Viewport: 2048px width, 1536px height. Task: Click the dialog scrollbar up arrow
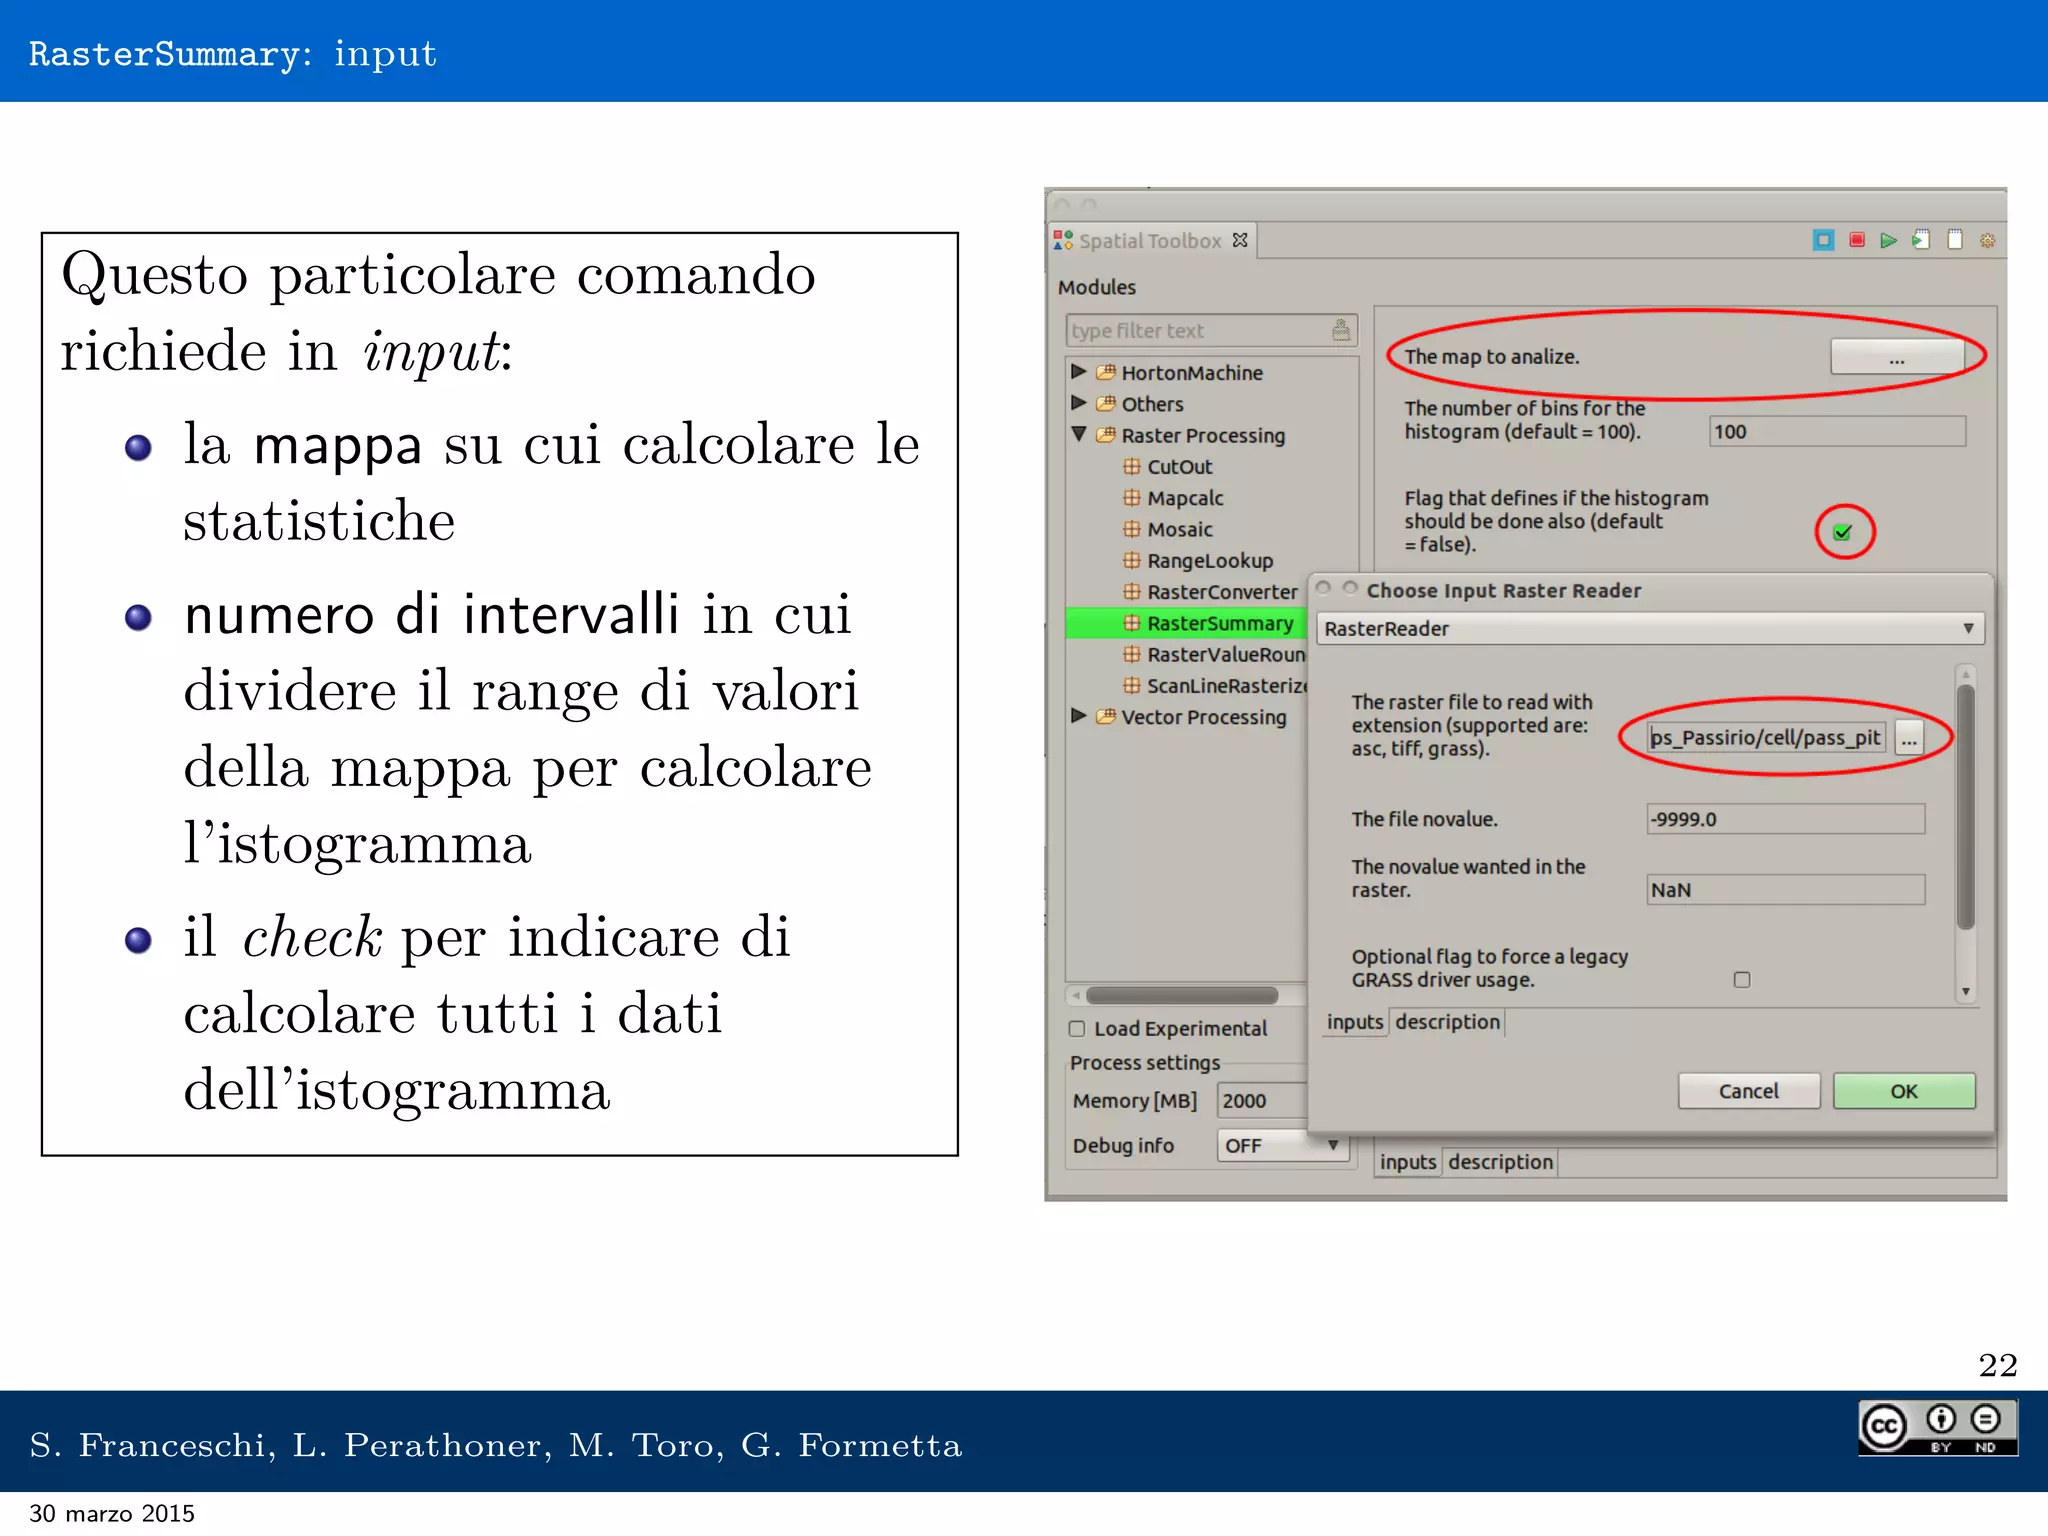click(1966, 674)
